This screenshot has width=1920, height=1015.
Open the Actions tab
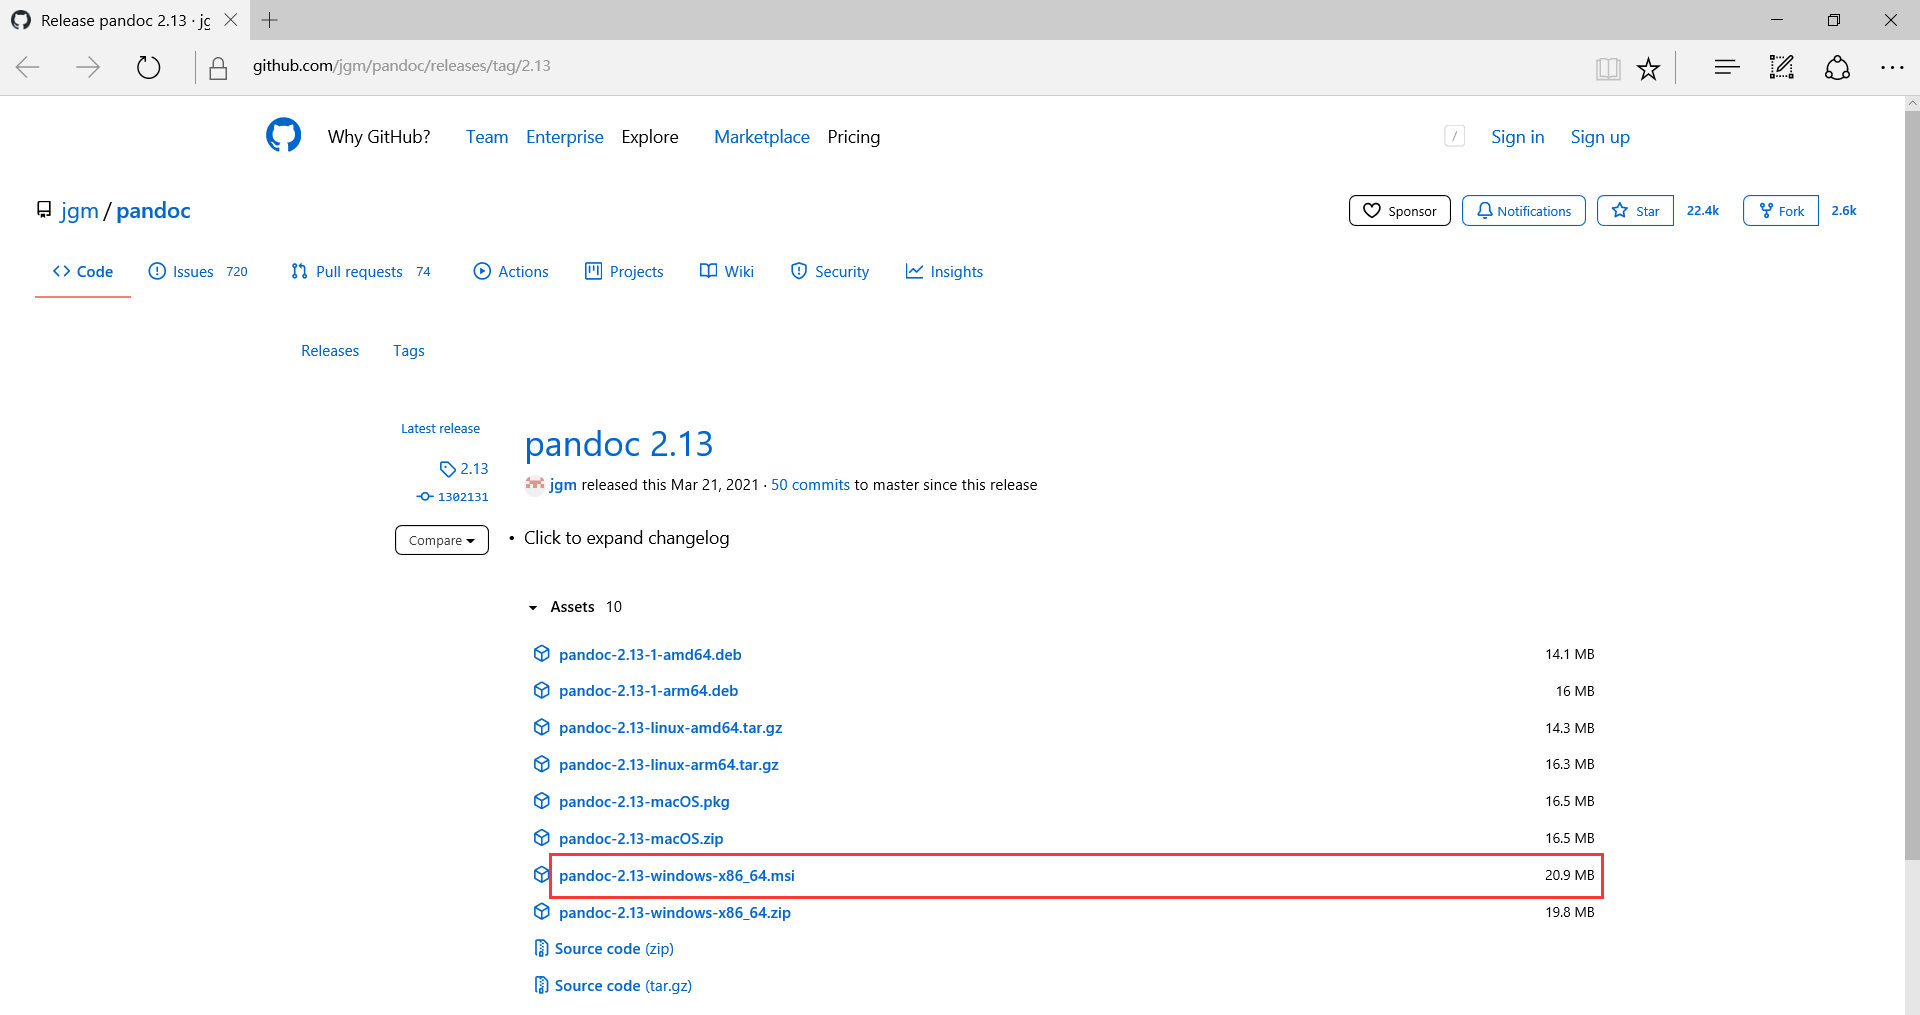pyautogui.click(x=511, y=272)
